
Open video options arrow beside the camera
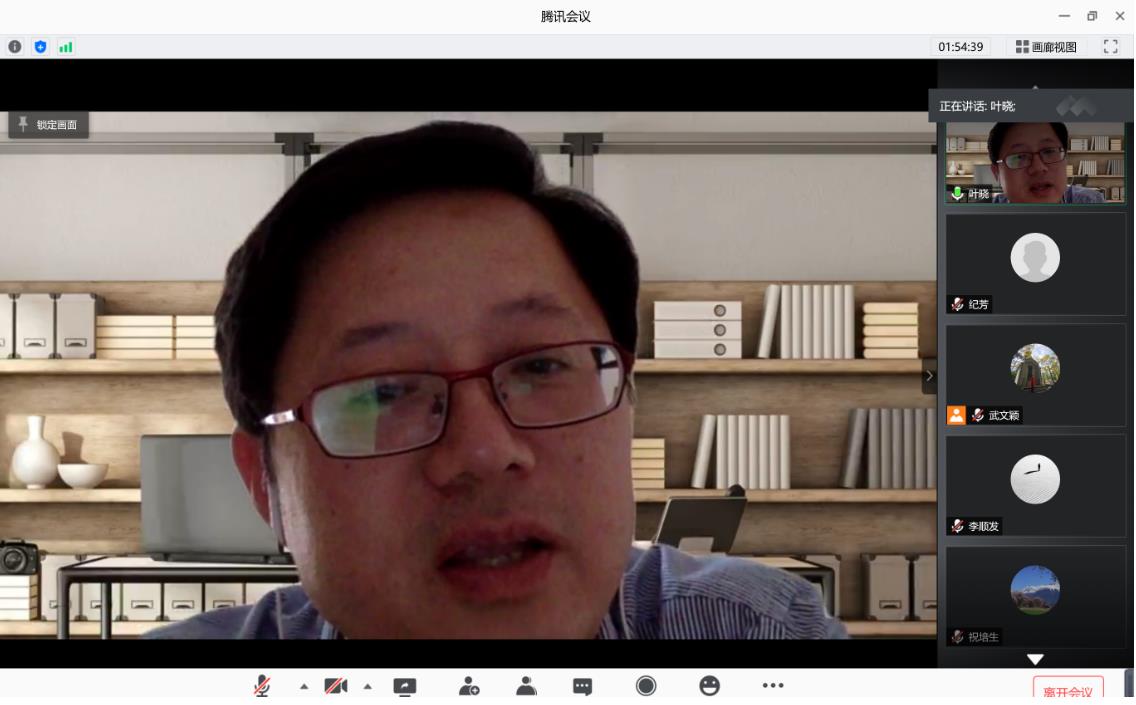click(367, 687)
